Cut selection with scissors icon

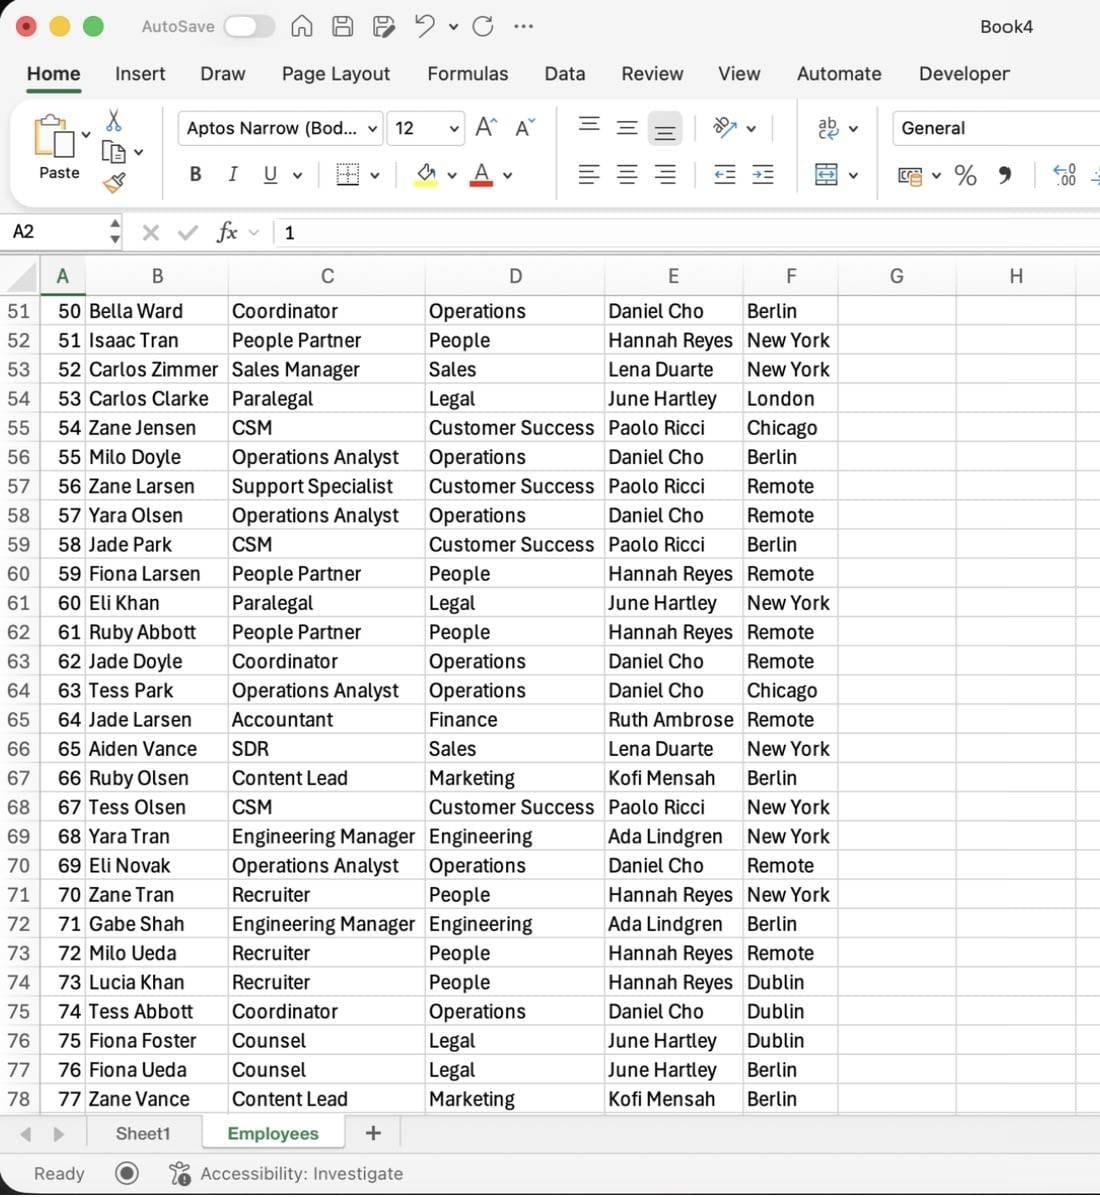[114, 121]
